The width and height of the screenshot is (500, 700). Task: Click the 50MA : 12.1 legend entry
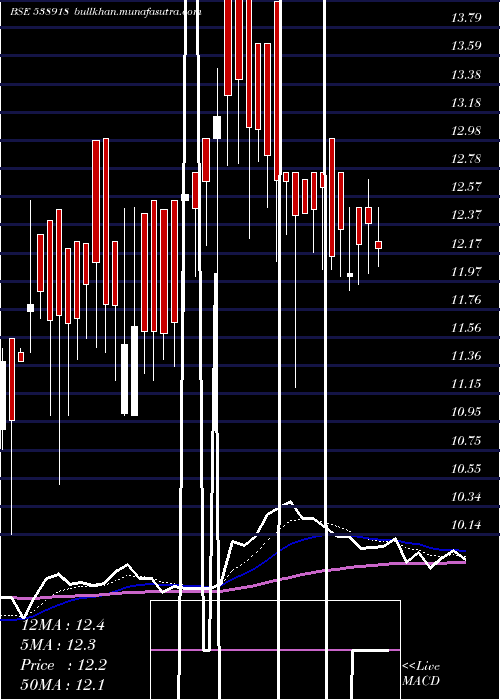click(x=62, y=685)
